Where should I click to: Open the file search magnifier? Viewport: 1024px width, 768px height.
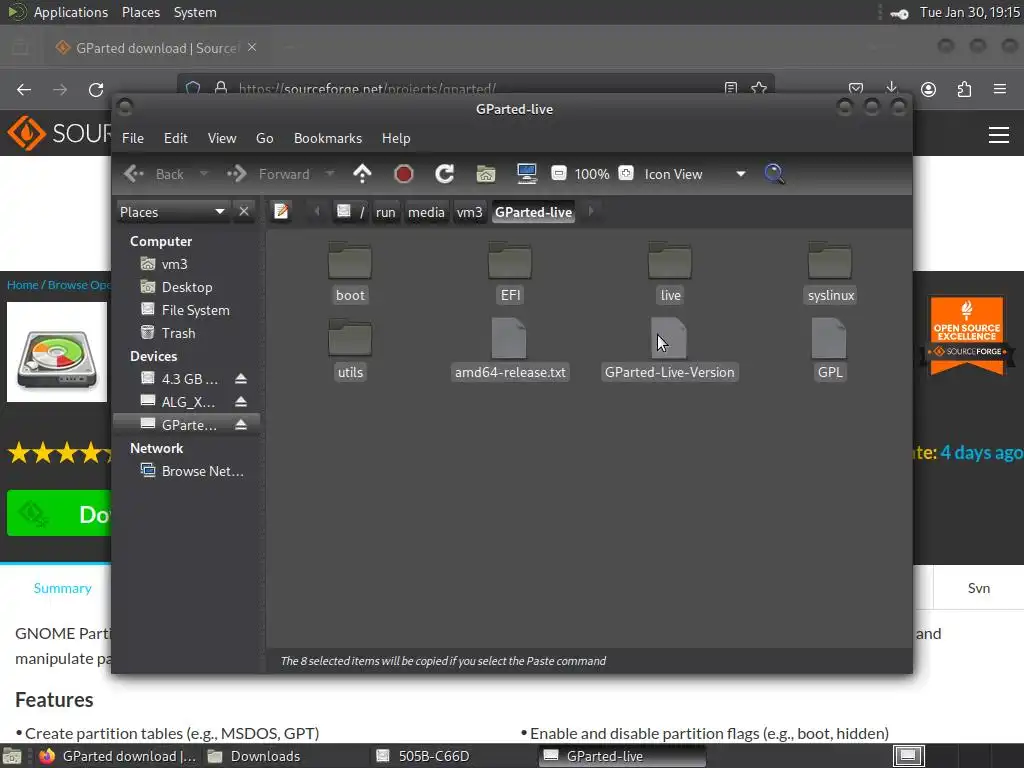[774, 174]
